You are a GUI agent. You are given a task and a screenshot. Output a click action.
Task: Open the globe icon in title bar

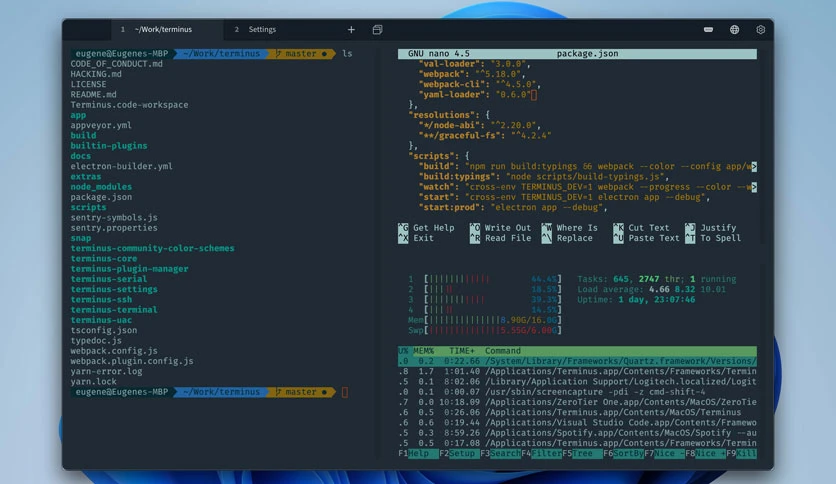click(734, 30)
